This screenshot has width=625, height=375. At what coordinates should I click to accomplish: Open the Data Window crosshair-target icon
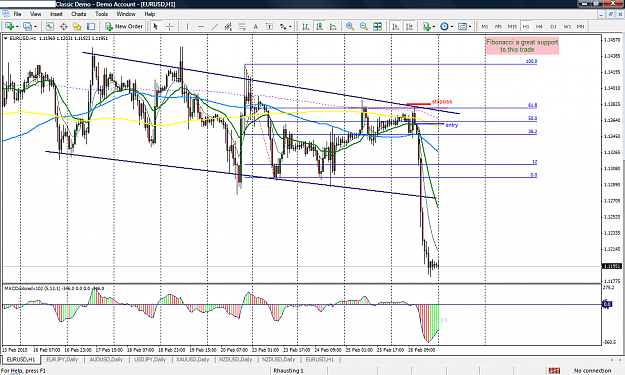click(63, 26)
